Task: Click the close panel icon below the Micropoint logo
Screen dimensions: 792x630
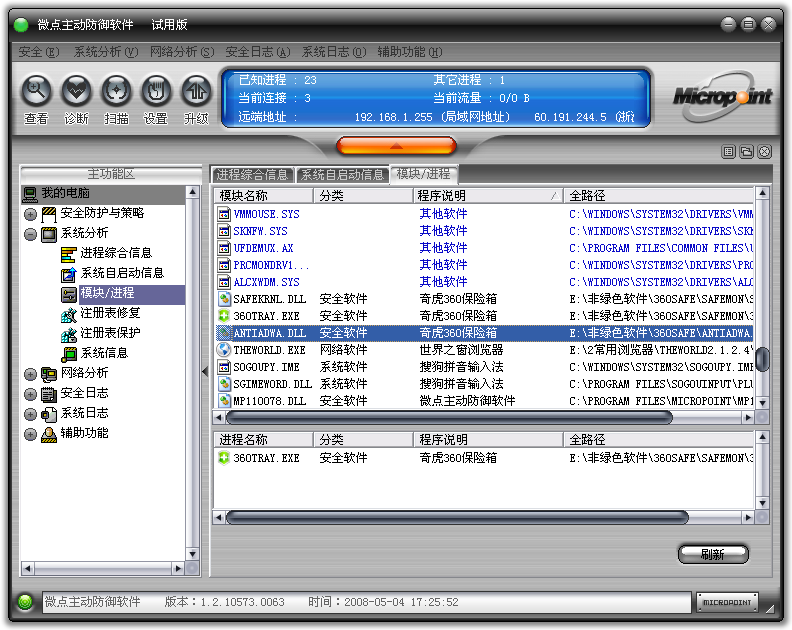Action: coord(765,152)
